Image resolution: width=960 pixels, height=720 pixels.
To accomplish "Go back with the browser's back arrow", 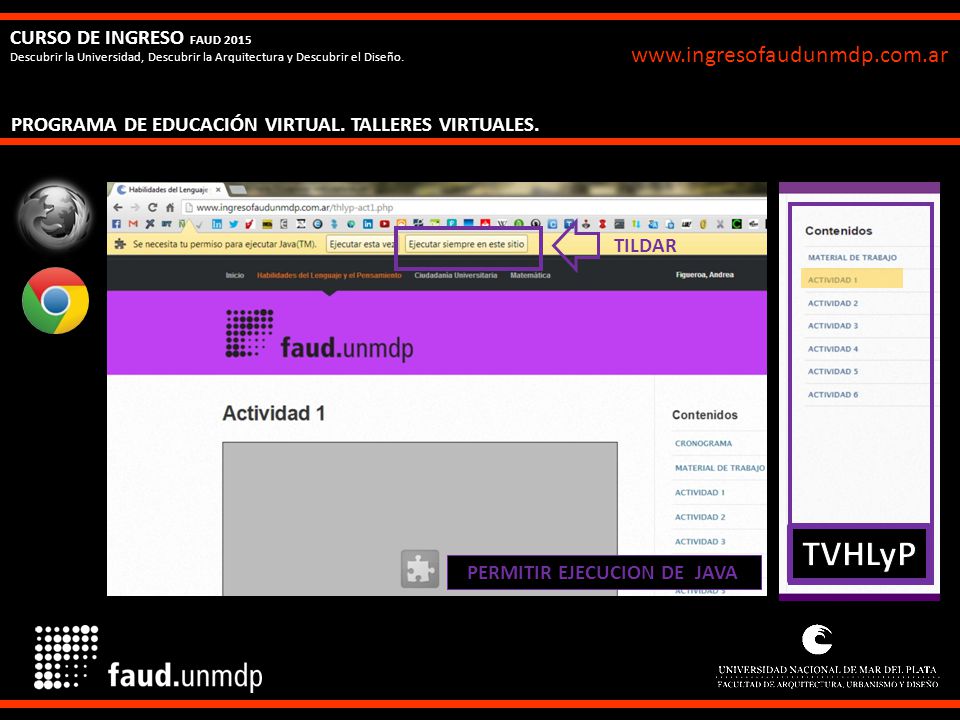I will coord(118,208).
